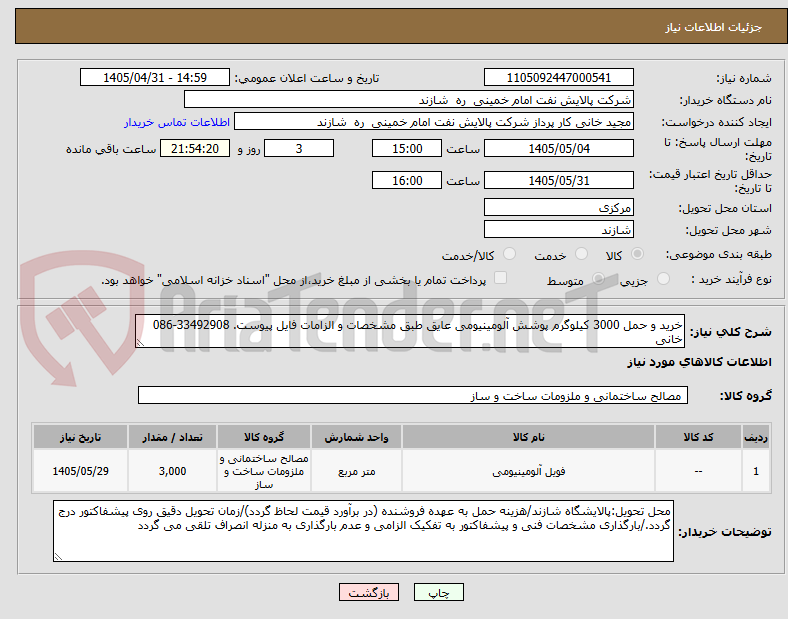This screenshot has height=619, width=788.
Task: Click the resize handle of buyer notes box
Action: pyautogui.click(x=58, y=556)
